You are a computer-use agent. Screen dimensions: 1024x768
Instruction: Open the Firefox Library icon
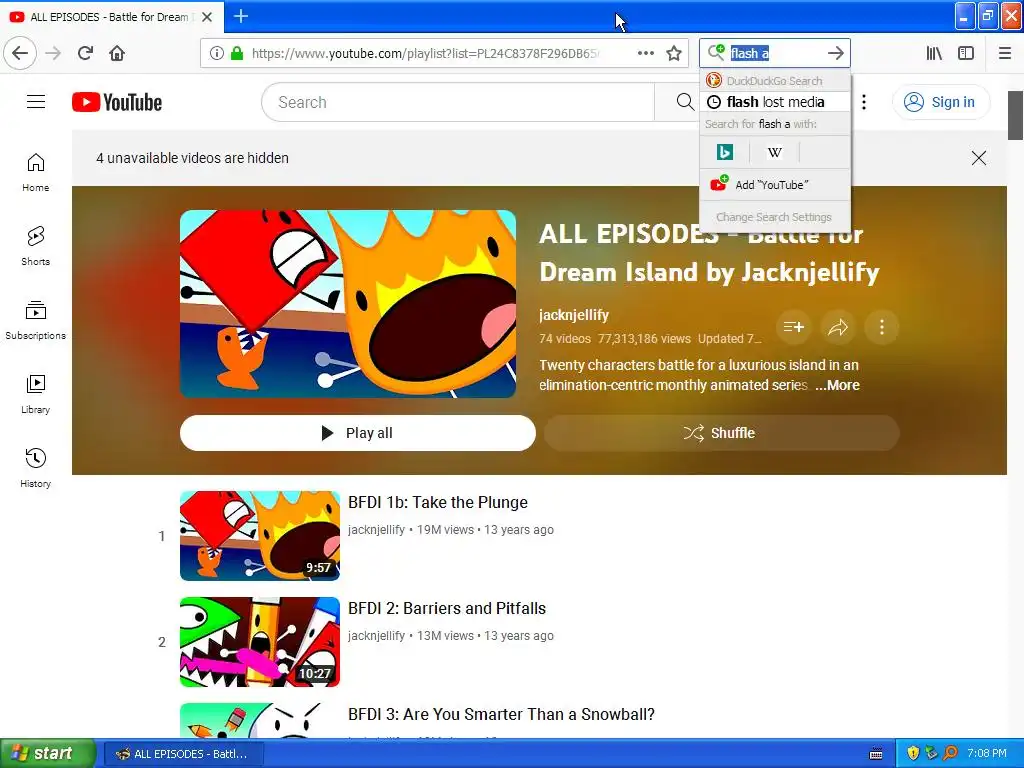(934, 53)
